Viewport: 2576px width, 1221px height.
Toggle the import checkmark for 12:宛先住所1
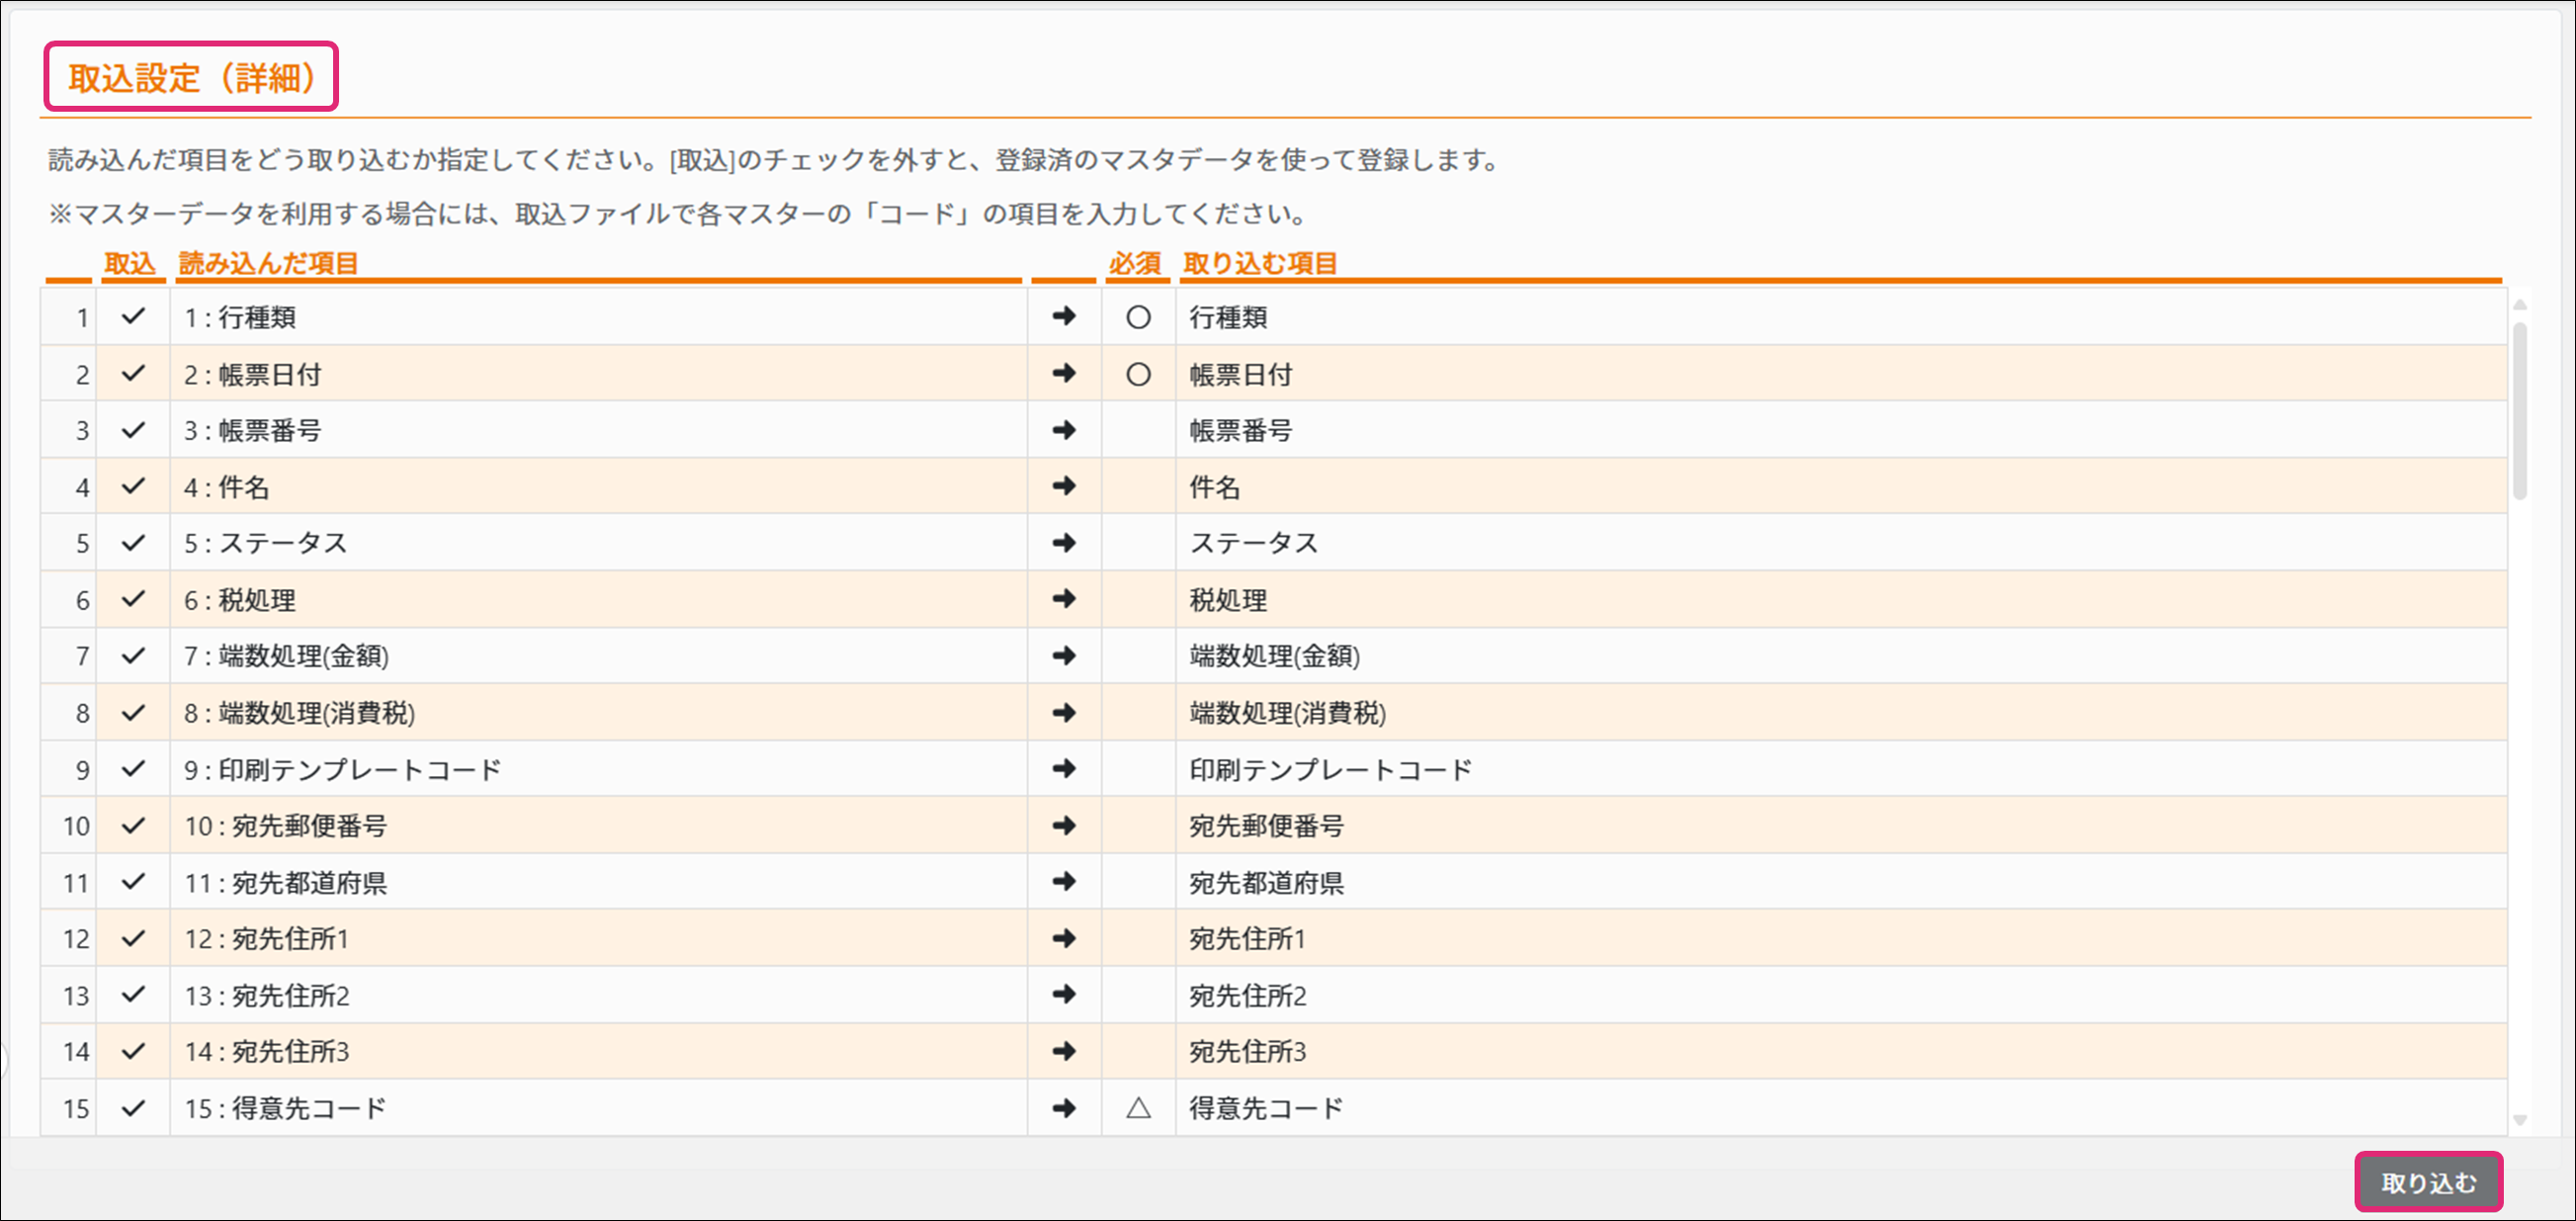[x=133, y=939]
